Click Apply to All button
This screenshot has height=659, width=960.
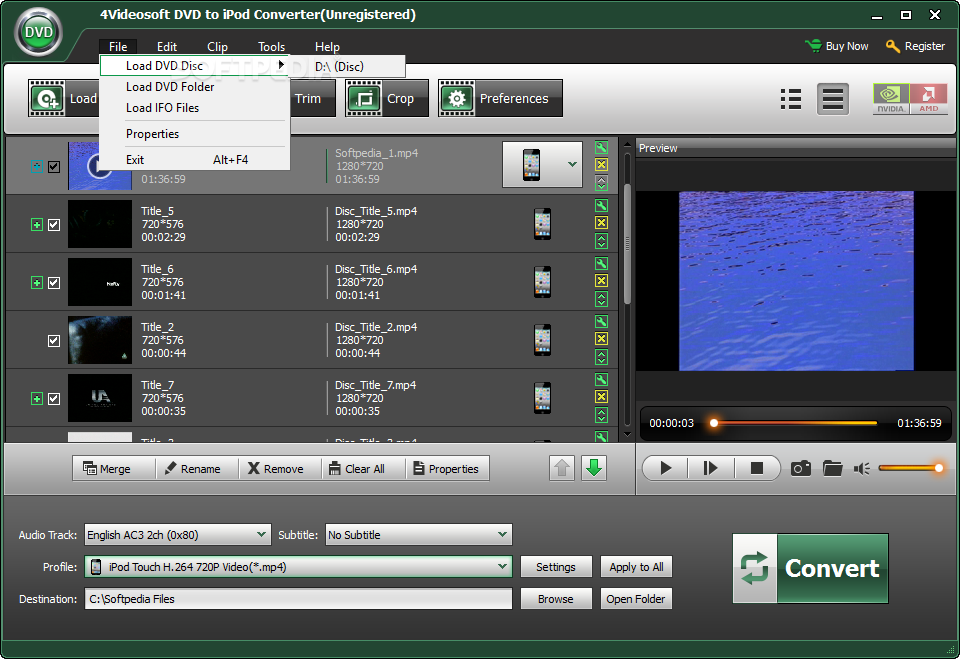pyautogui.click(x=636, y=567)
